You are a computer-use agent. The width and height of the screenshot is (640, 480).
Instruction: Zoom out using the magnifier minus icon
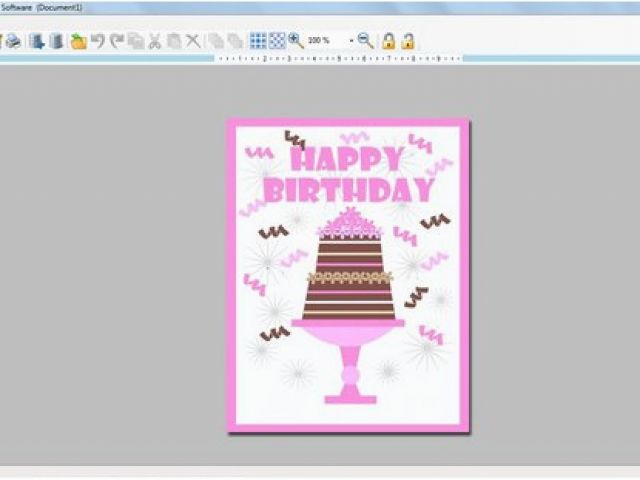coord(365,41)
